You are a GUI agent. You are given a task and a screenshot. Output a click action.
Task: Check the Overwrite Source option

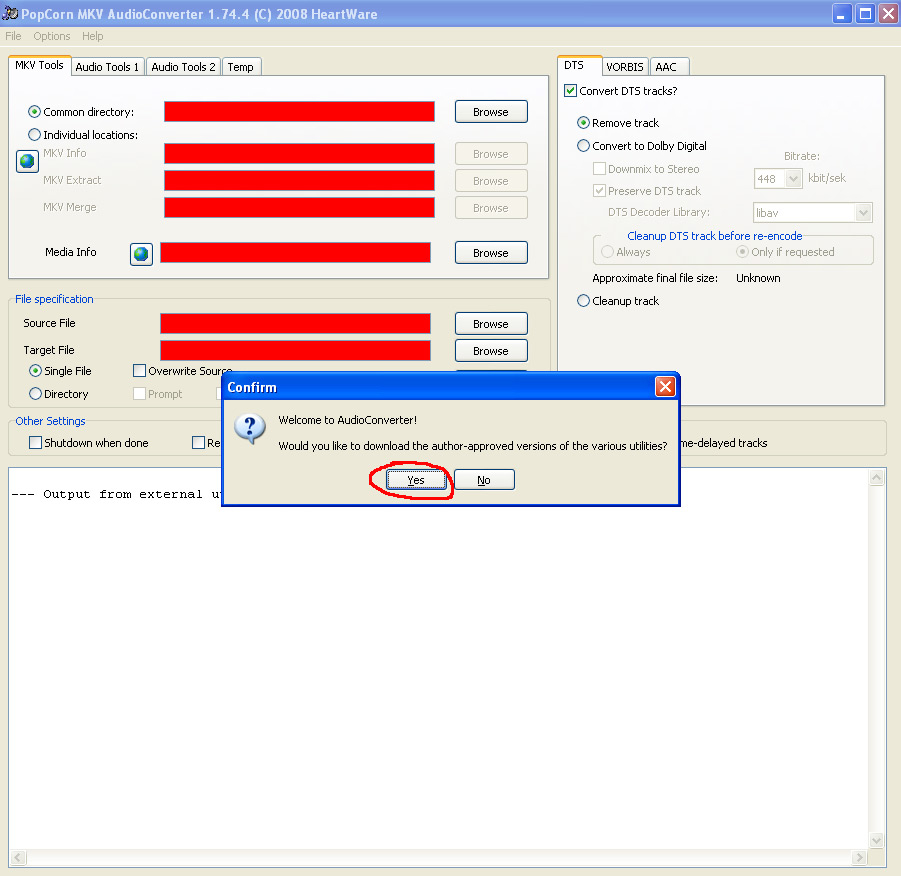[140, 371]
